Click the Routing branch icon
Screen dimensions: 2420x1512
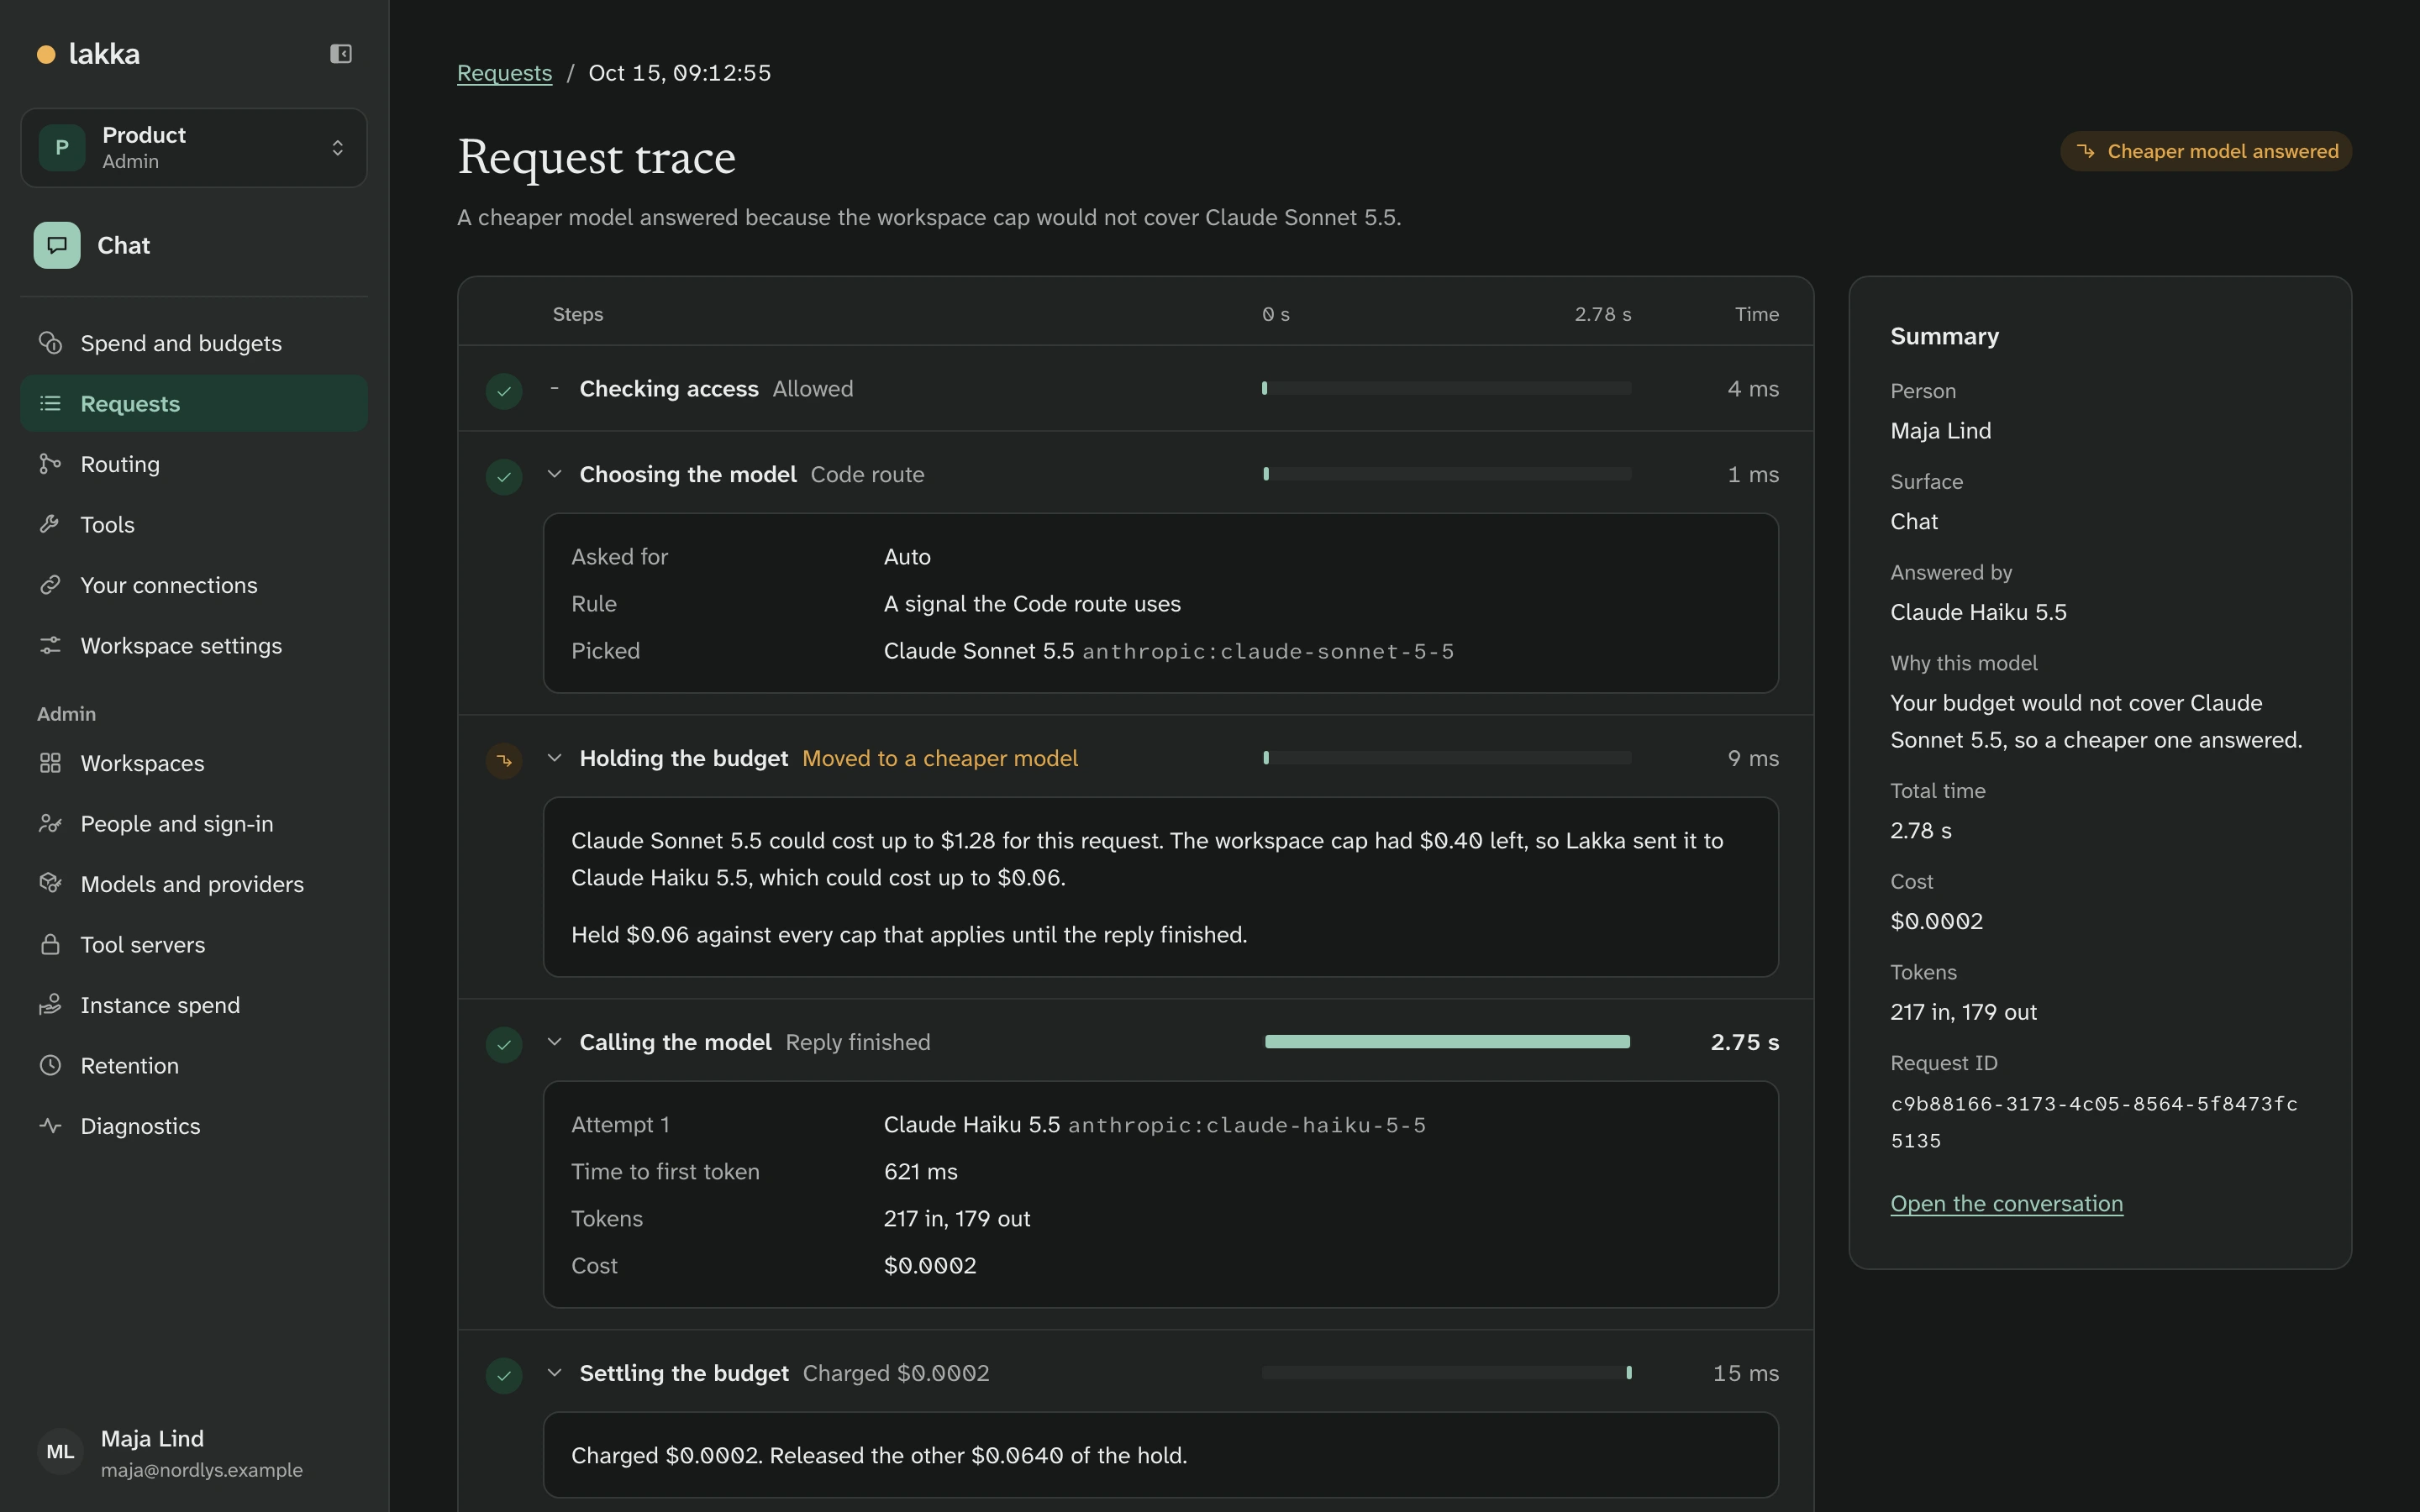50,464
